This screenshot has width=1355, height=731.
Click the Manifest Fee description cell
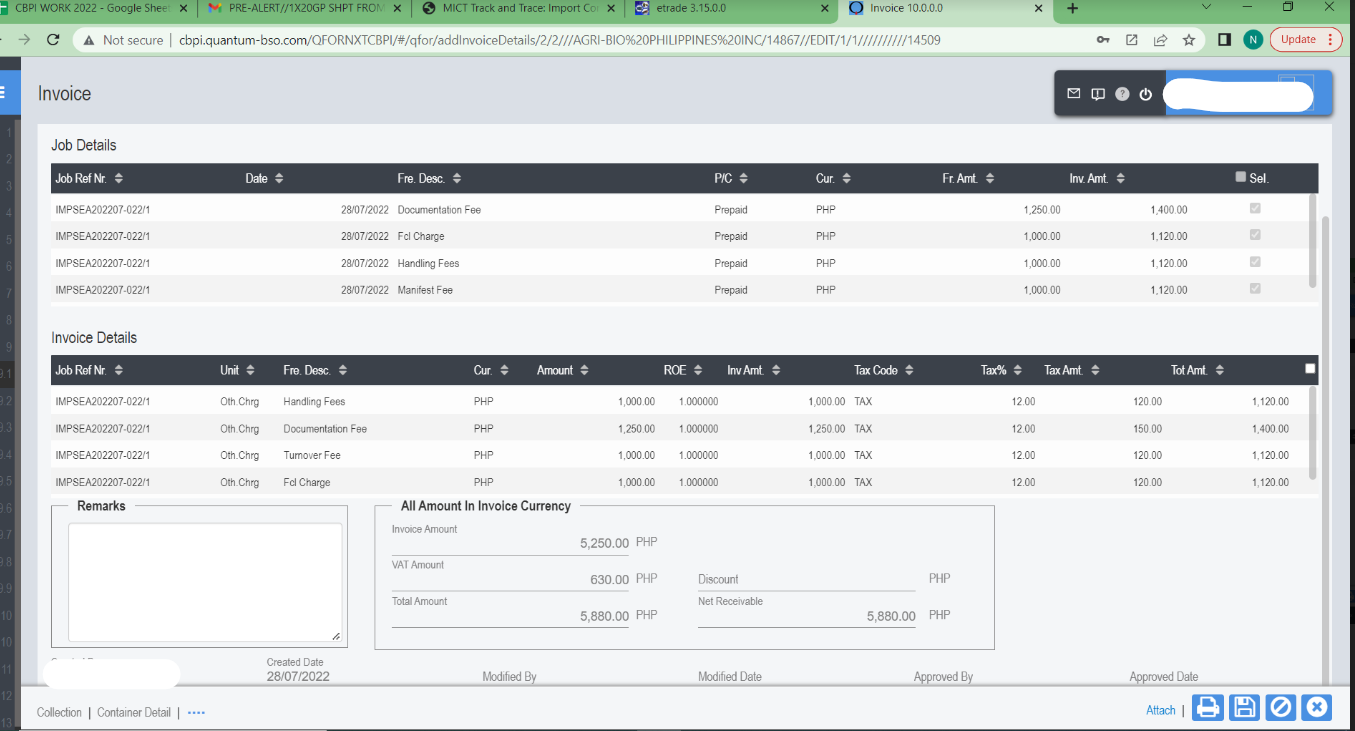[425, 290]
